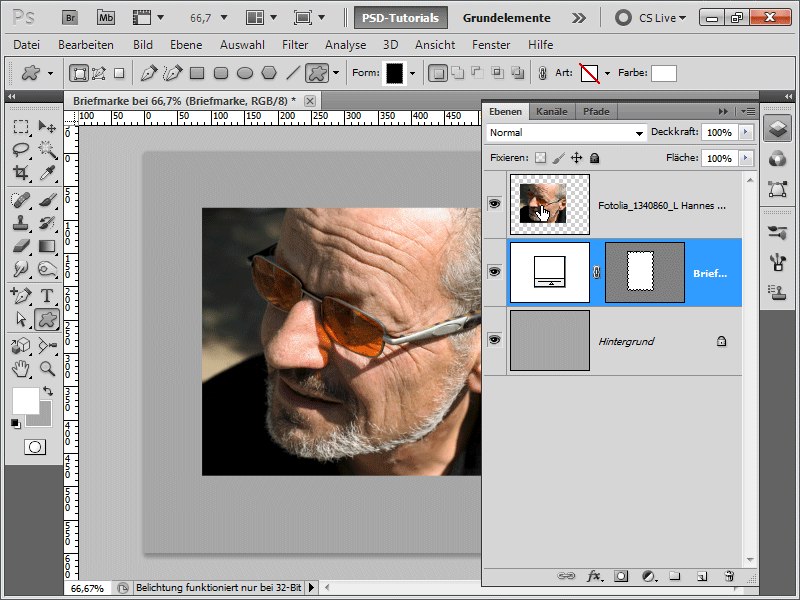Hide the Fotolia_1340860_L Hannes layer
Screen dimensions: 800x600
pos(494,204)
